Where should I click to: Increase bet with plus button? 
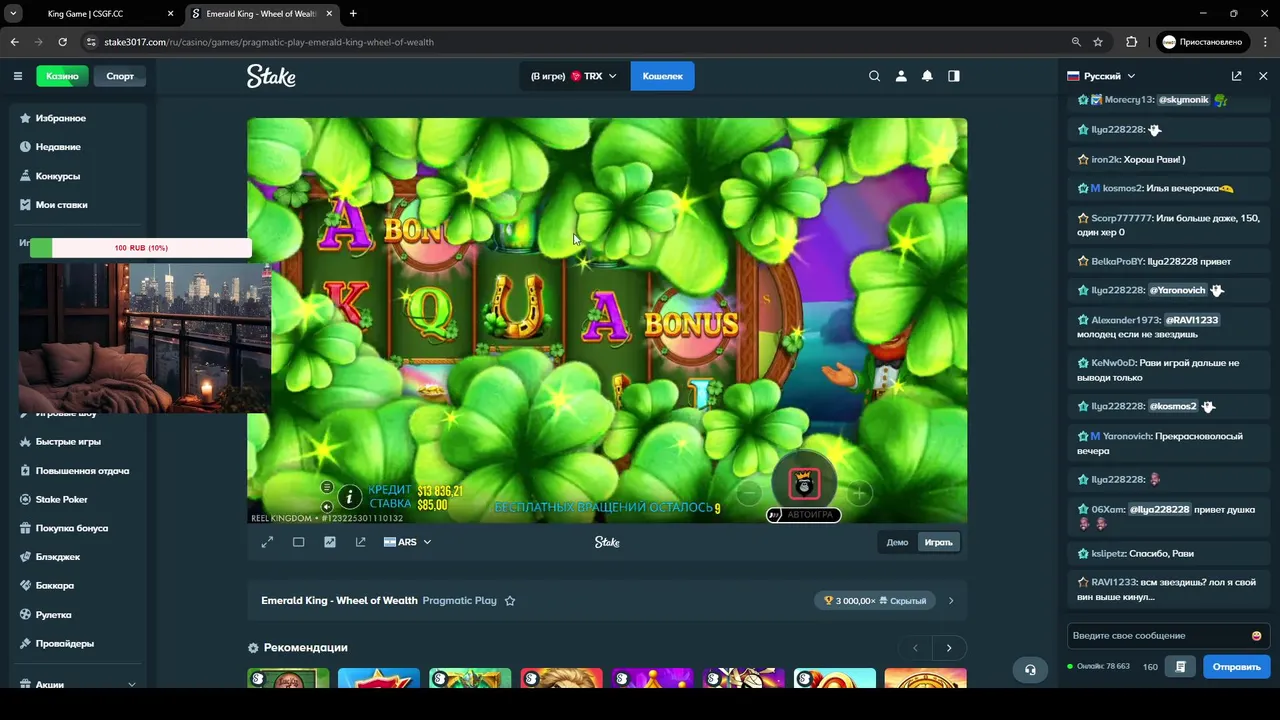[x=859, y=493]
